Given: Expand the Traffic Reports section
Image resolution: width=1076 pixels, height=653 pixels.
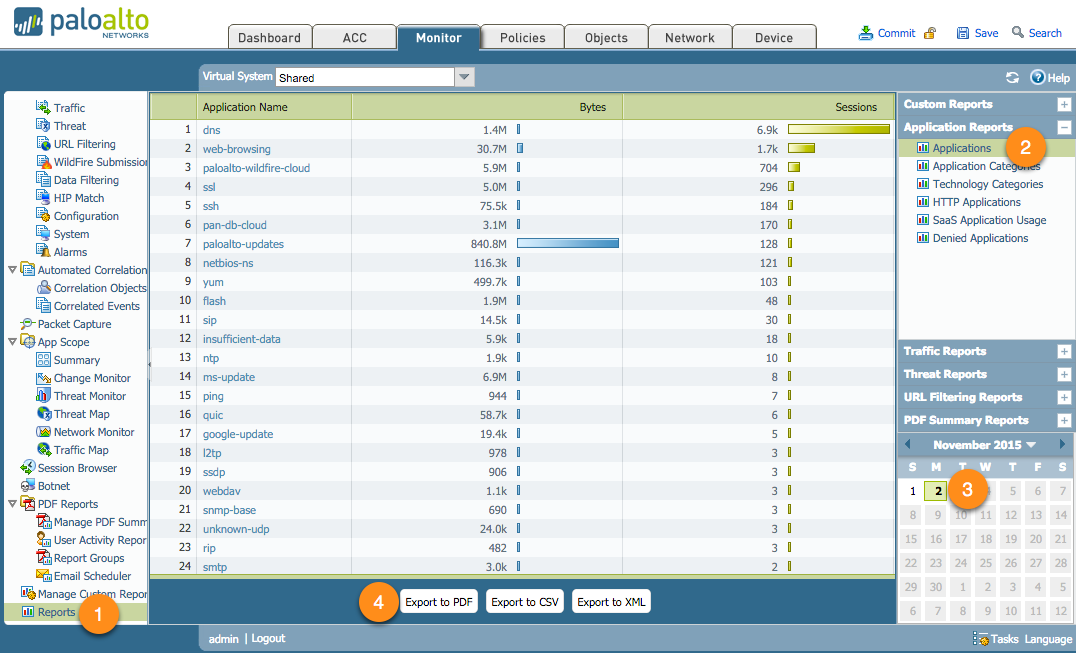Looking at the screenshot, I should click(x=1063, y=351).
